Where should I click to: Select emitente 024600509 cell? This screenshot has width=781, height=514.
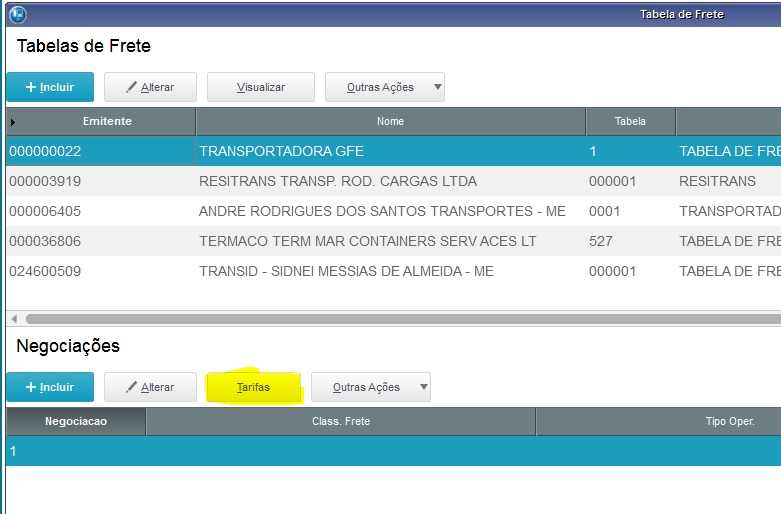tap(101, 271)
